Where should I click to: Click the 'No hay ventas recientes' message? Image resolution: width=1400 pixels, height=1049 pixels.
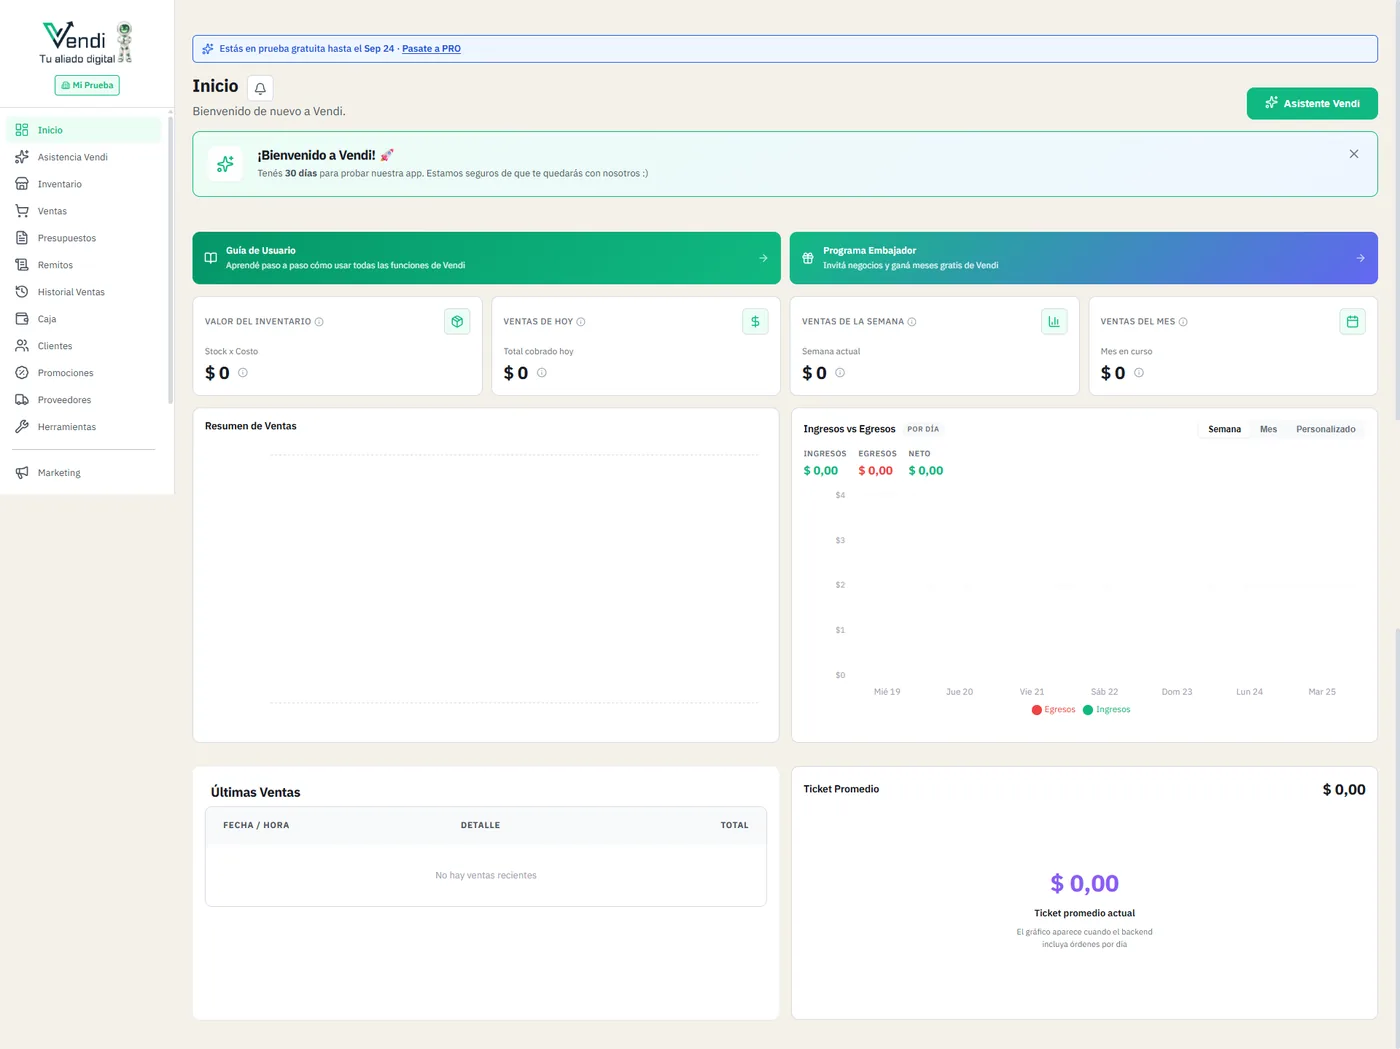(x=486, y=876)
